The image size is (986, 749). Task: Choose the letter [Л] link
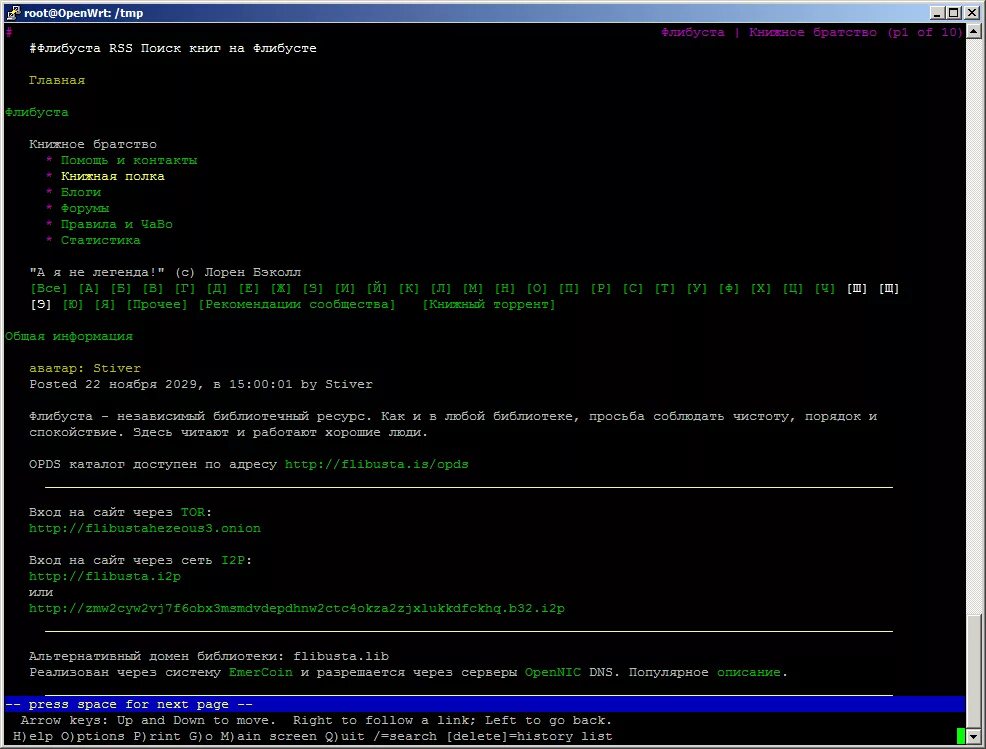pyautogui.click(x=441, y=288)
